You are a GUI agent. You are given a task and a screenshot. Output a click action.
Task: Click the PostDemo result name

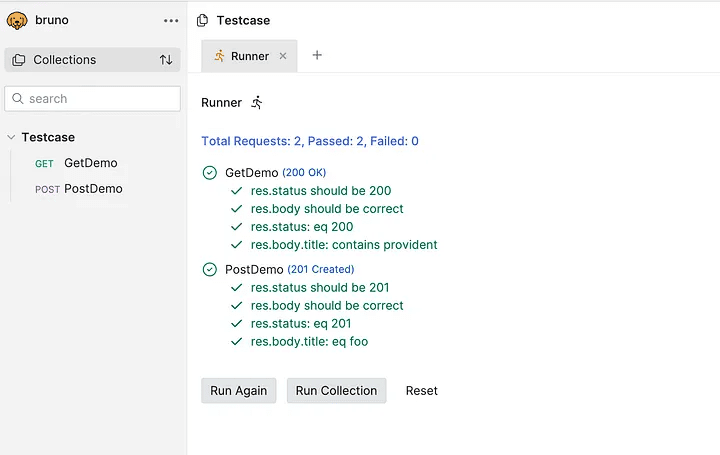tap(254, 270)
